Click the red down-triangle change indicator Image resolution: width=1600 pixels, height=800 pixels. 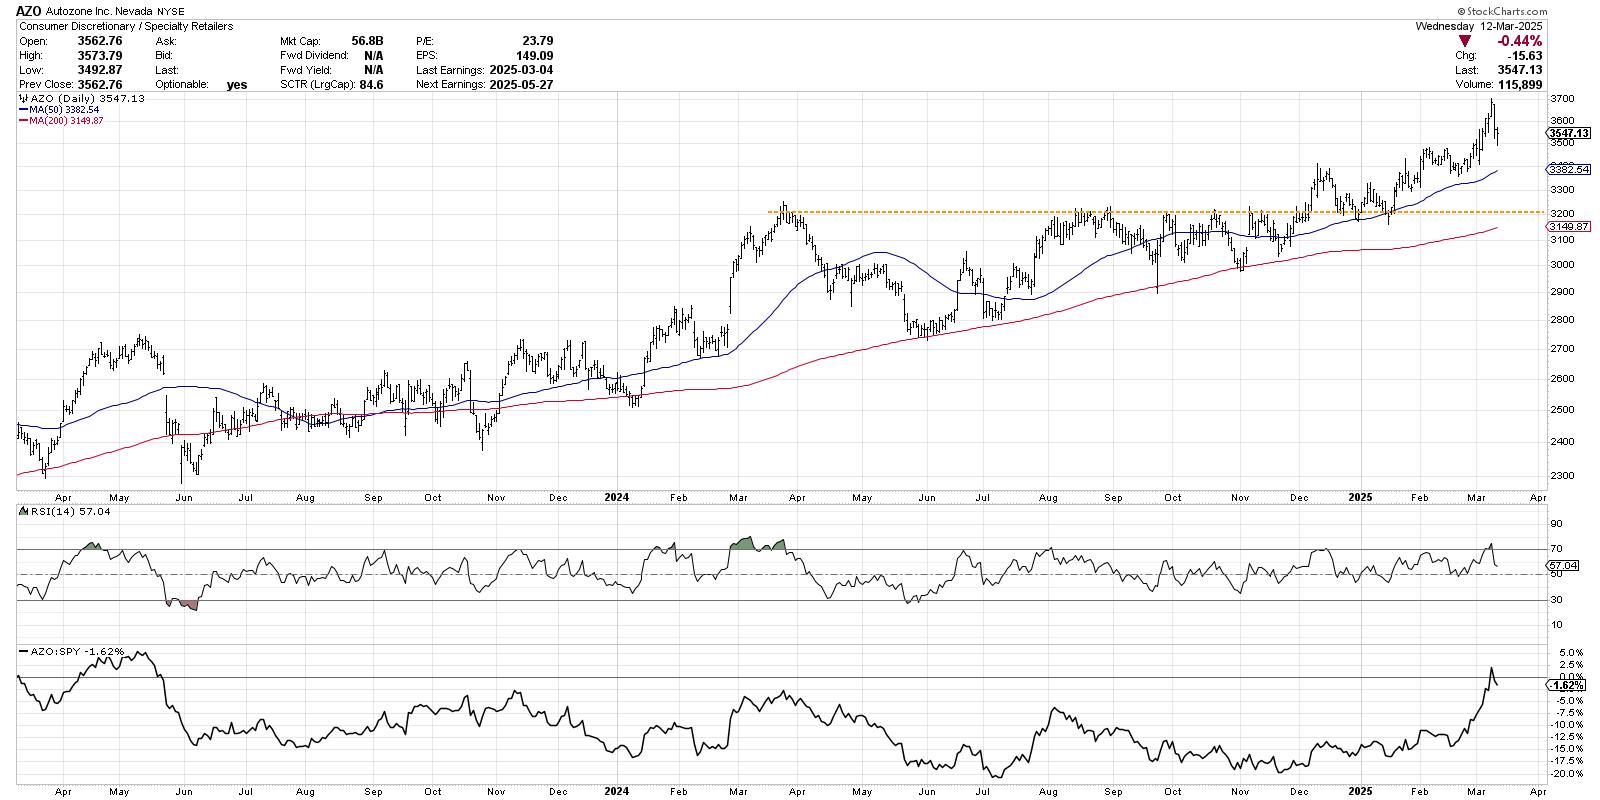1465,41
